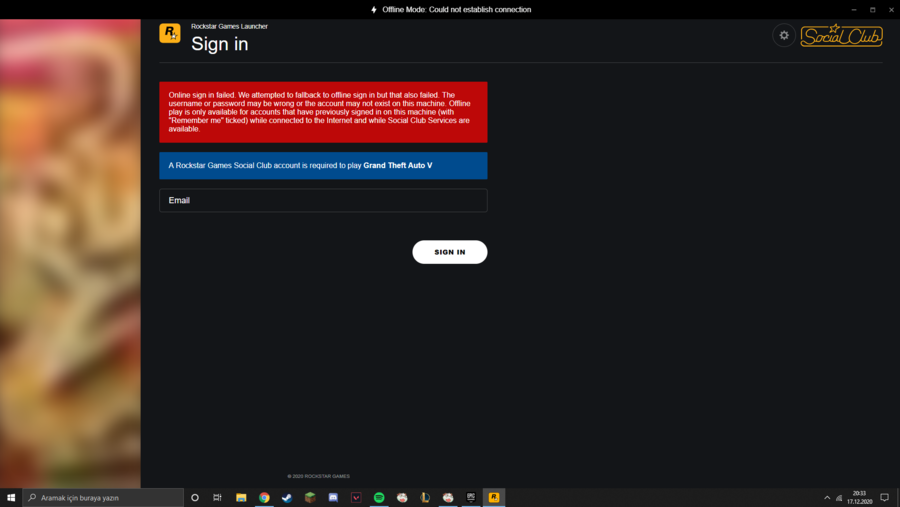Click the Social Club logo

(x=841, y=36)
